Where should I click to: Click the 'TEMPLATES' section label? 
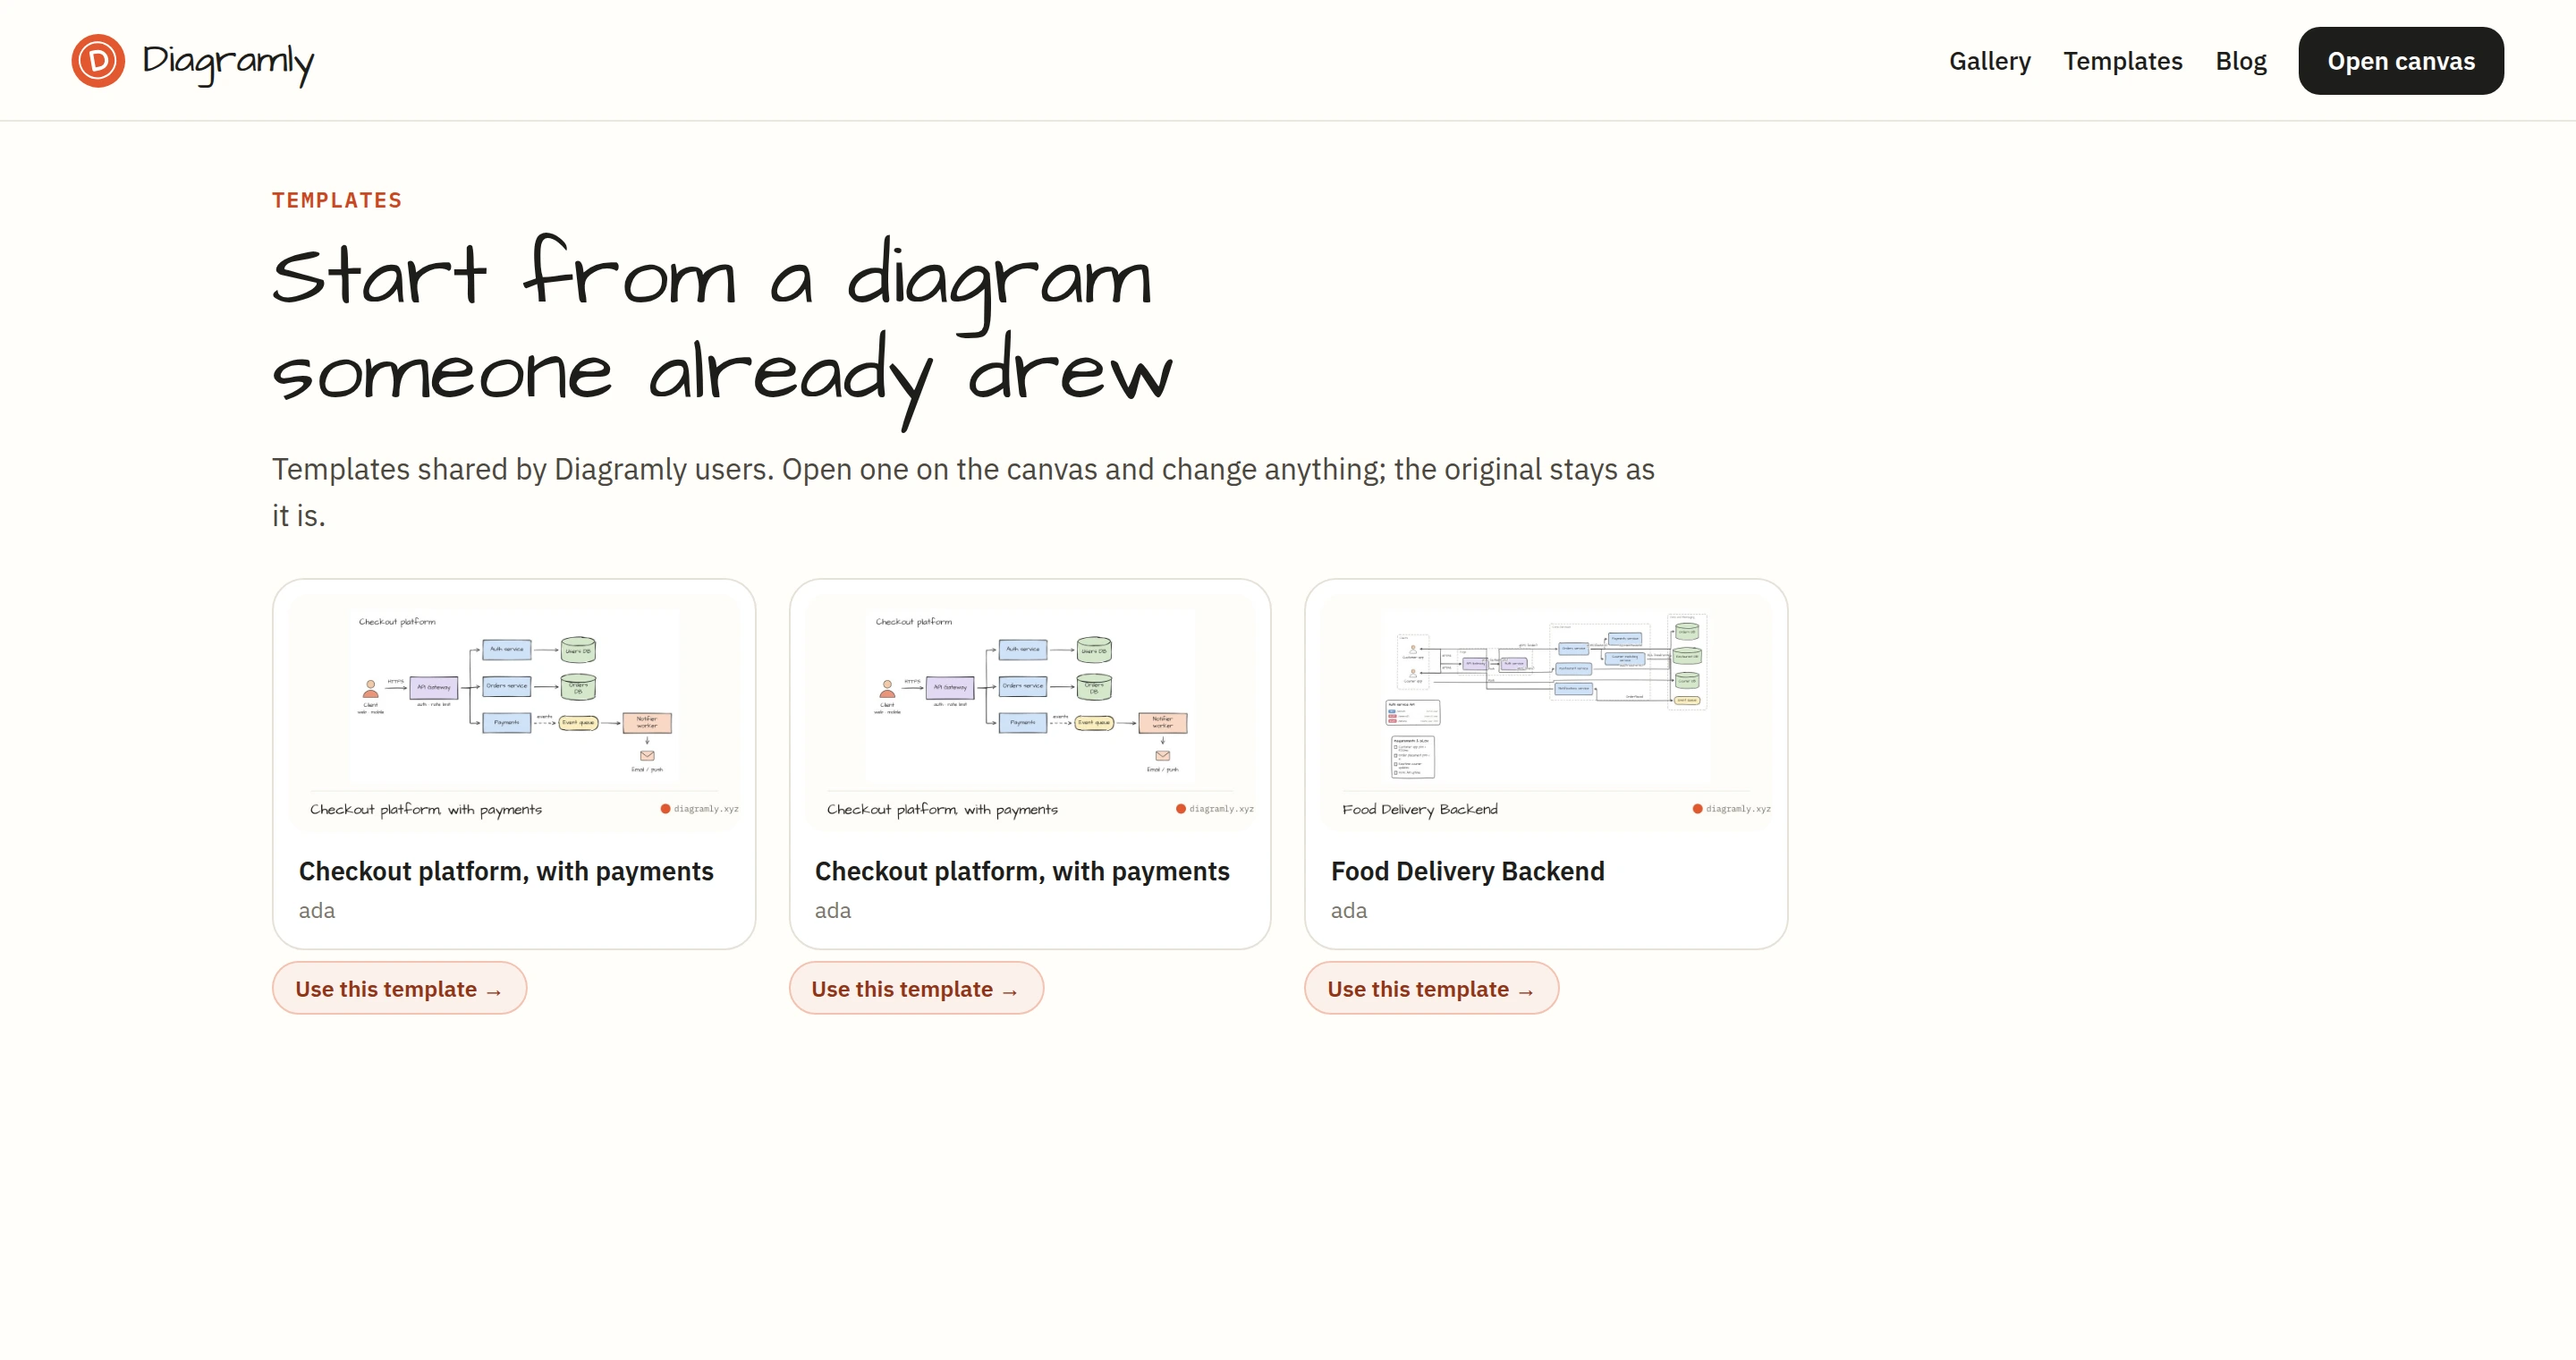[x=337, y=200]
